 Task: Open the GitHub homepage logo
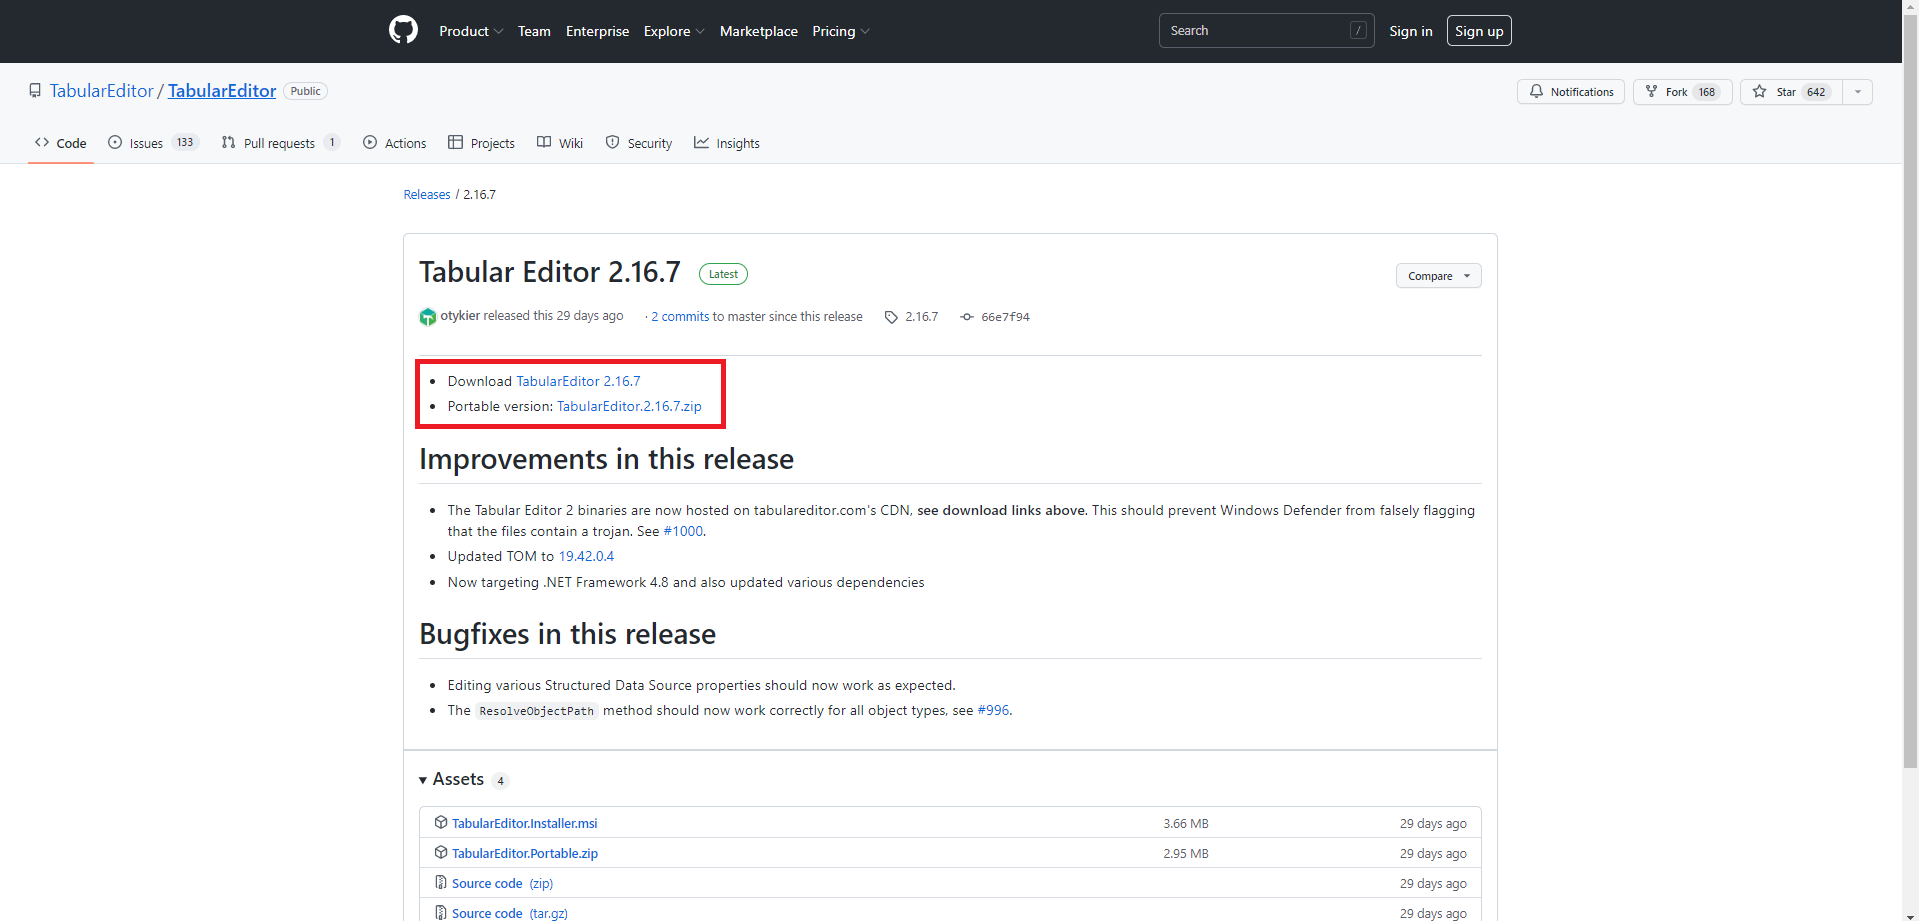[403, 30]
